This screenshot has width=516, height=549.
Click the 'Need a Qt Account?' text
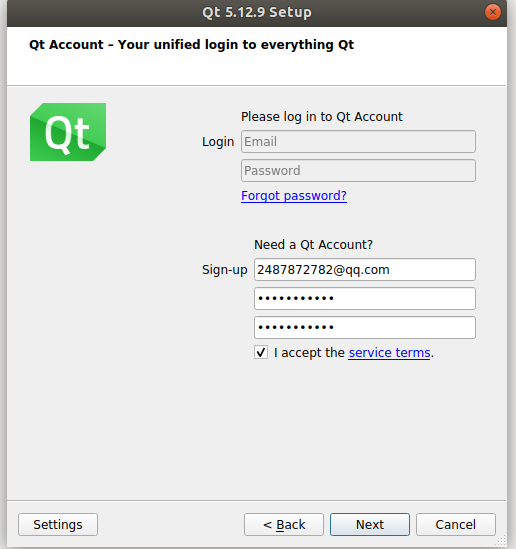[x=313, y=244]
